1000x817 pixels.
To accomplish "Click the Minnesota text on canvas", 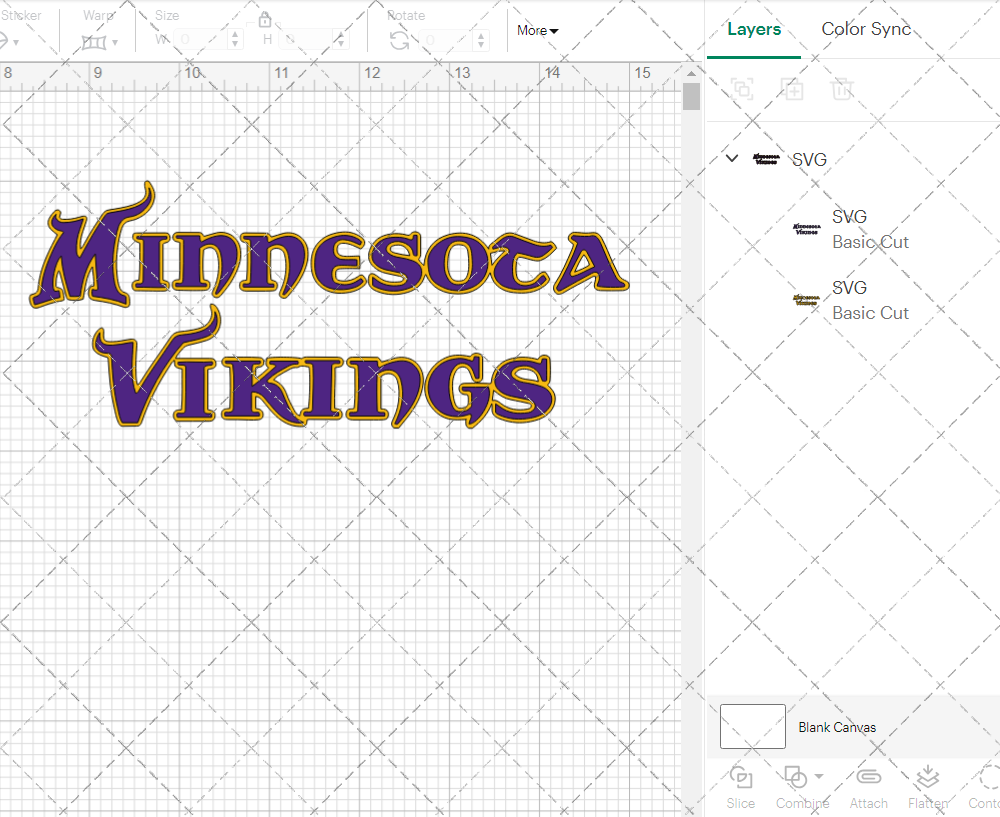I will (330, 246).
